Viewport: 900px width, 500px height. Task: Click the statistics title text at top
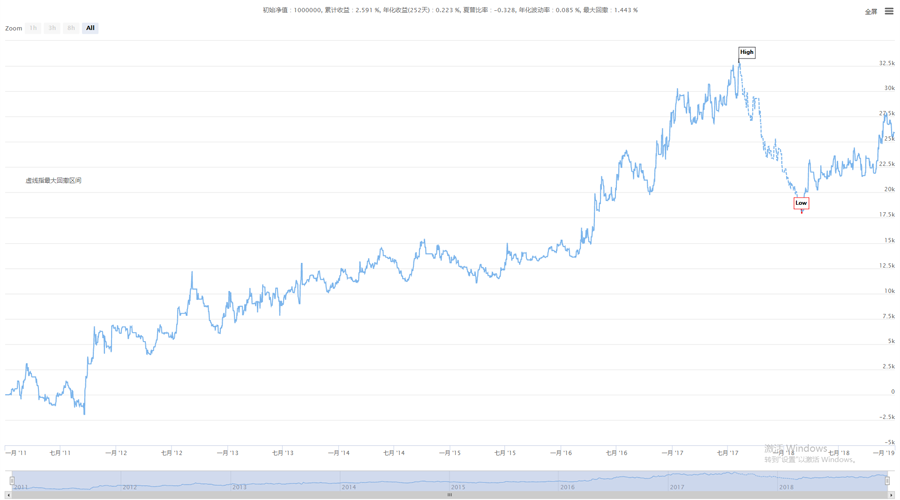point(450,10)
